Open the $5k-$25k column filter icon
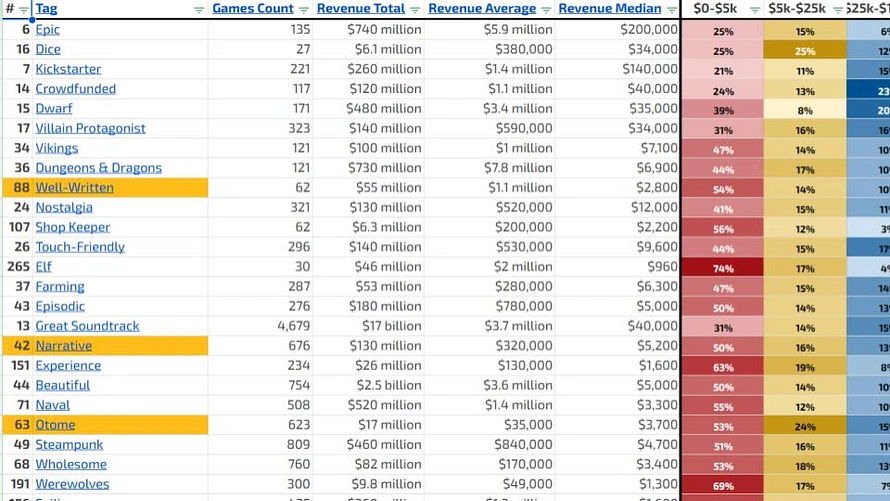Image resolution: width=890 pixels, height=501 pixels. [838, 10]
